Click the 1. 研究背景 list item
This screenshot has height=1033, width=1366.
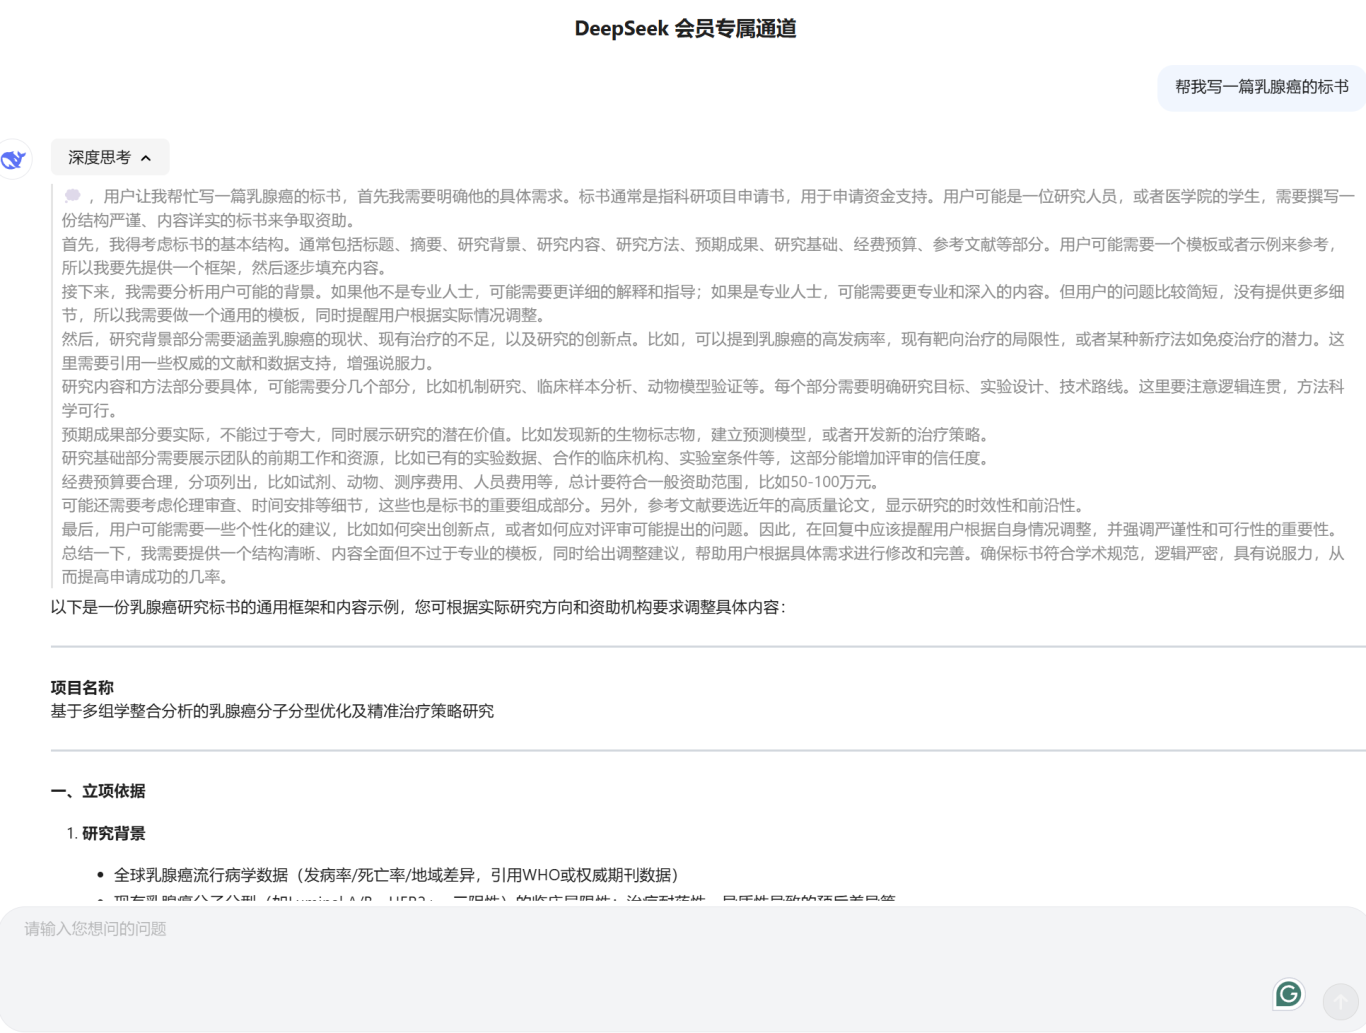[106, 833]
